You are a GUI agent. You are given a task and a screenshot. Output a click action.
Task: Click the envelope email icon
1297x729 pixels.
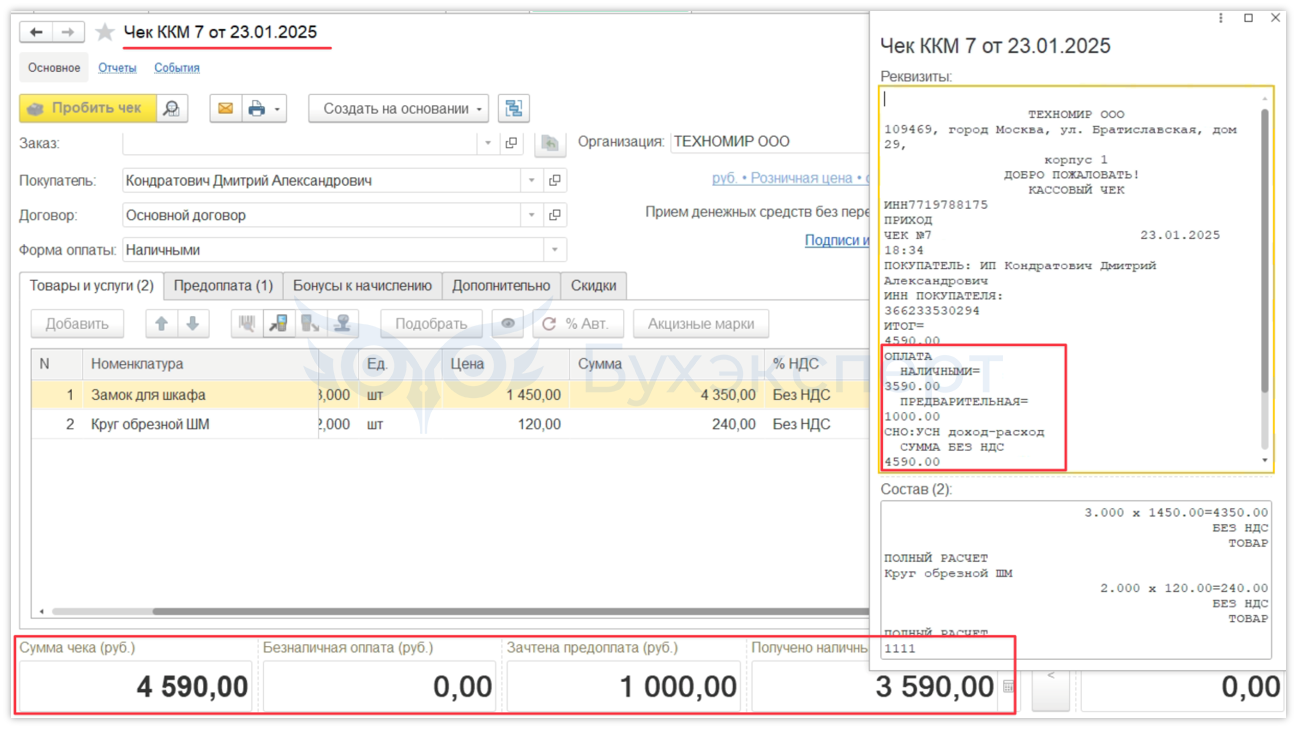[226, 108]
